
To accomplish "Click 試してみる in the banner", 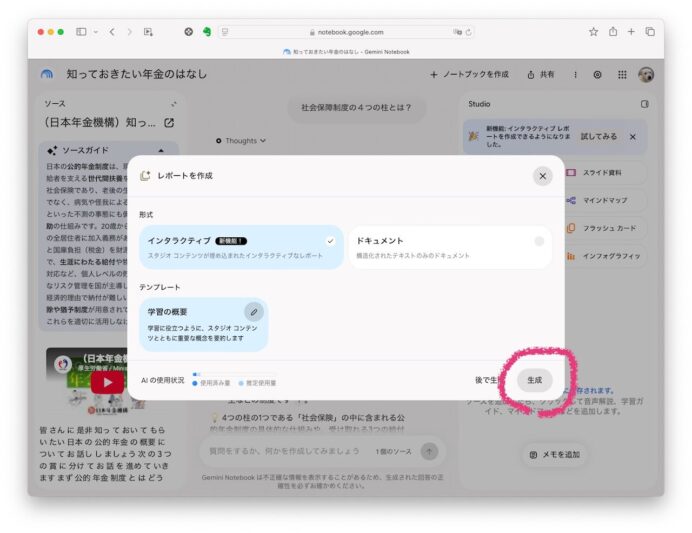I will (x=598, y=136).
